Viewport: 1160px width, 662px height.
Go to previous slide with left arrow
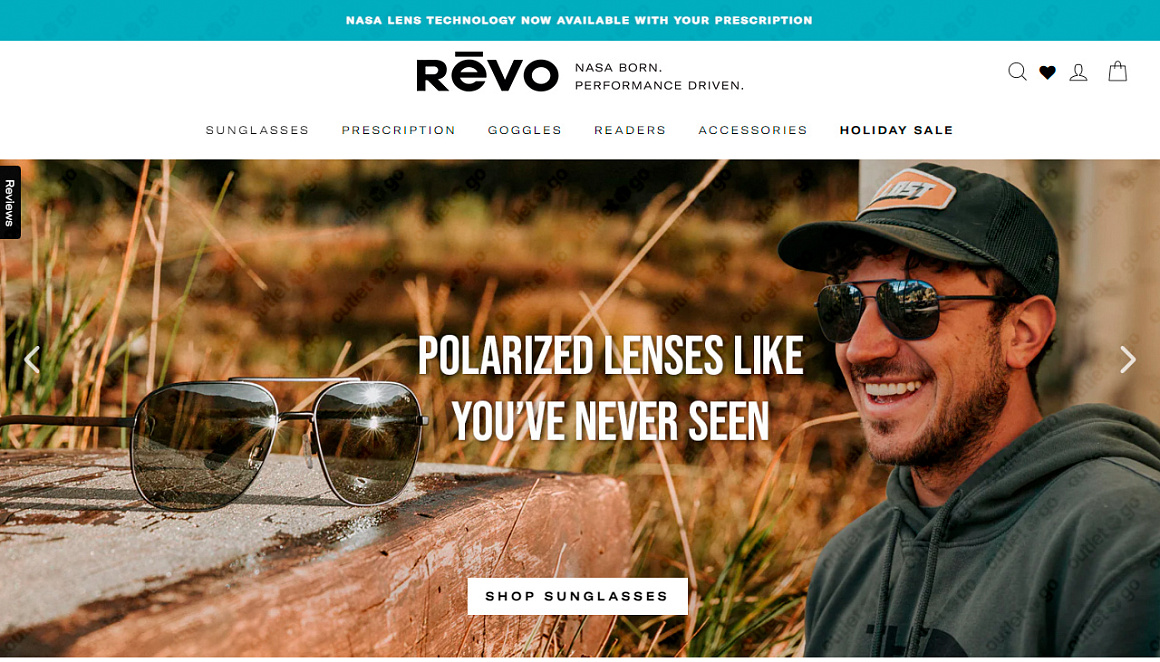tap(32, 359)
